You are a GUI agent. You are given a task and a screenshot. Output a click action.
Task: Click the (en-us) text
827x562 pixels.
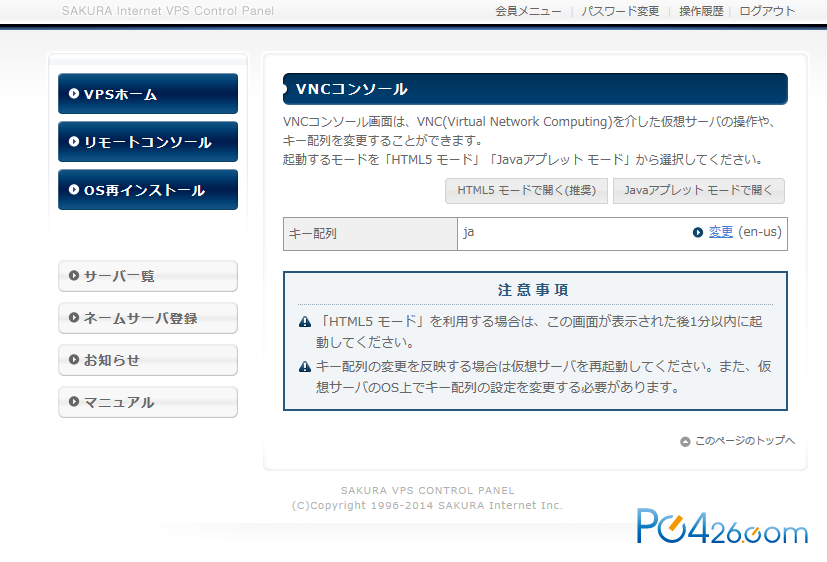click(760, 232)
